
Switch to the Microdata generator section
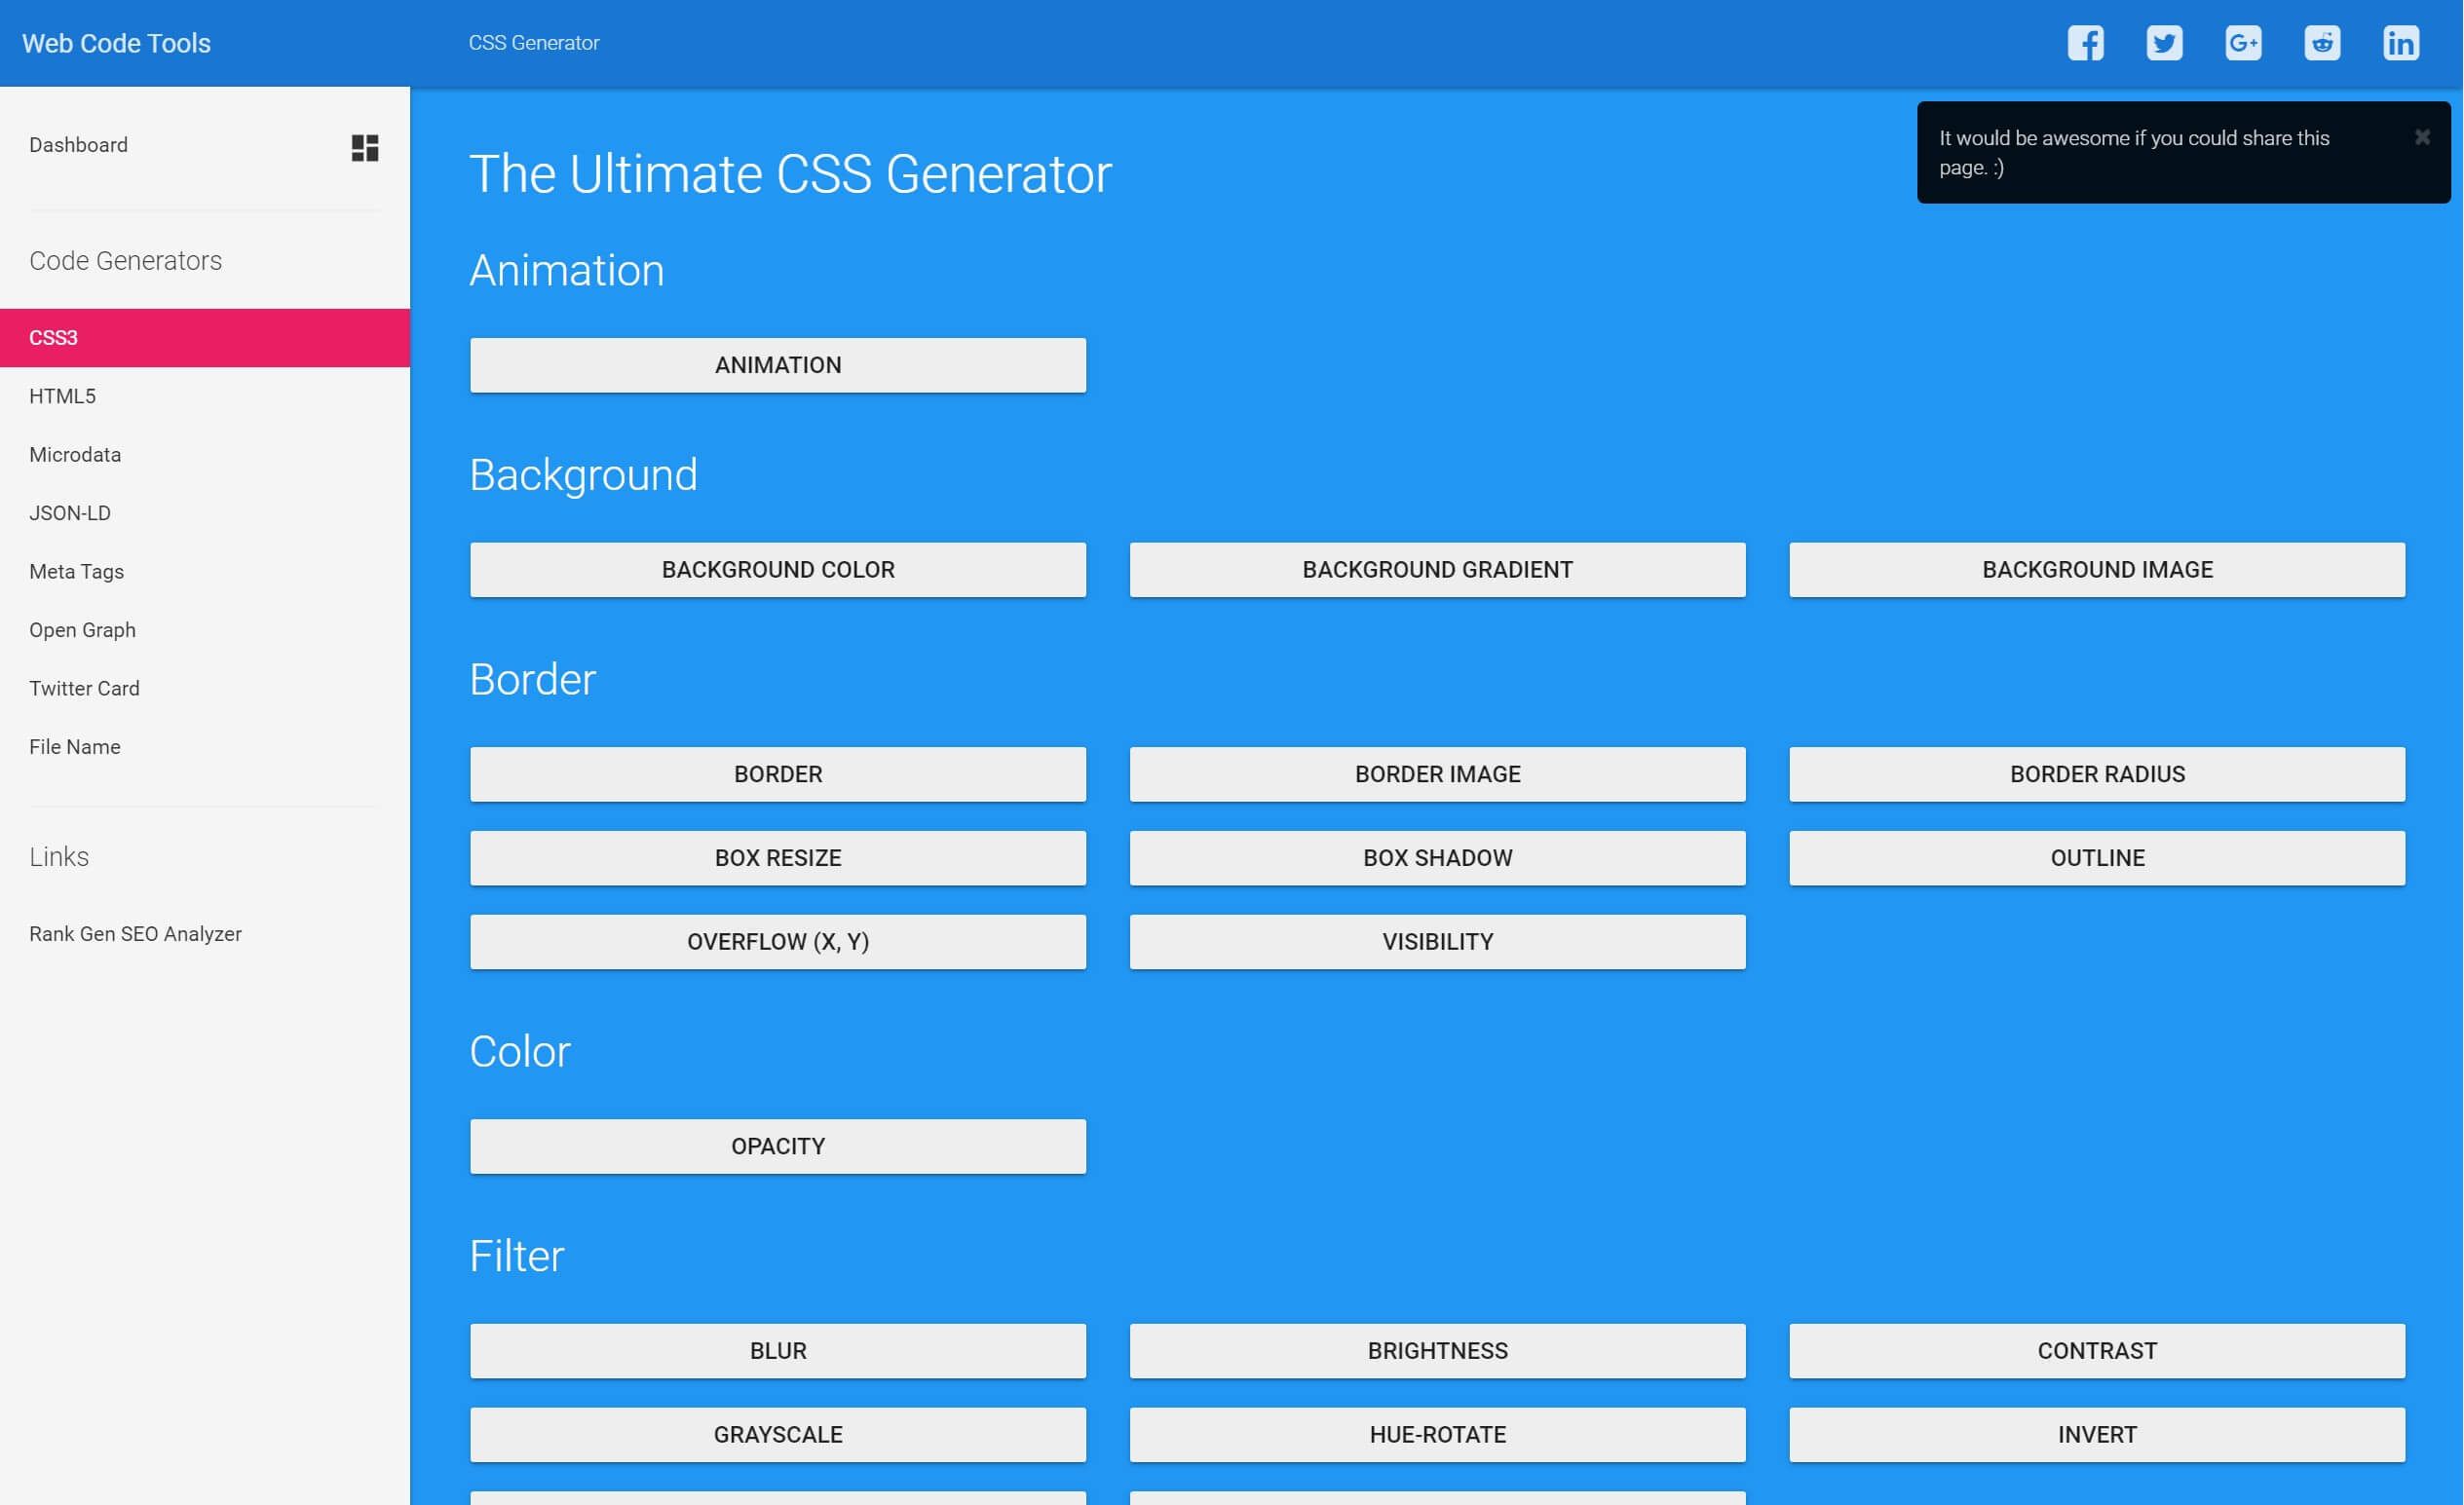click(x=74, y=454)
